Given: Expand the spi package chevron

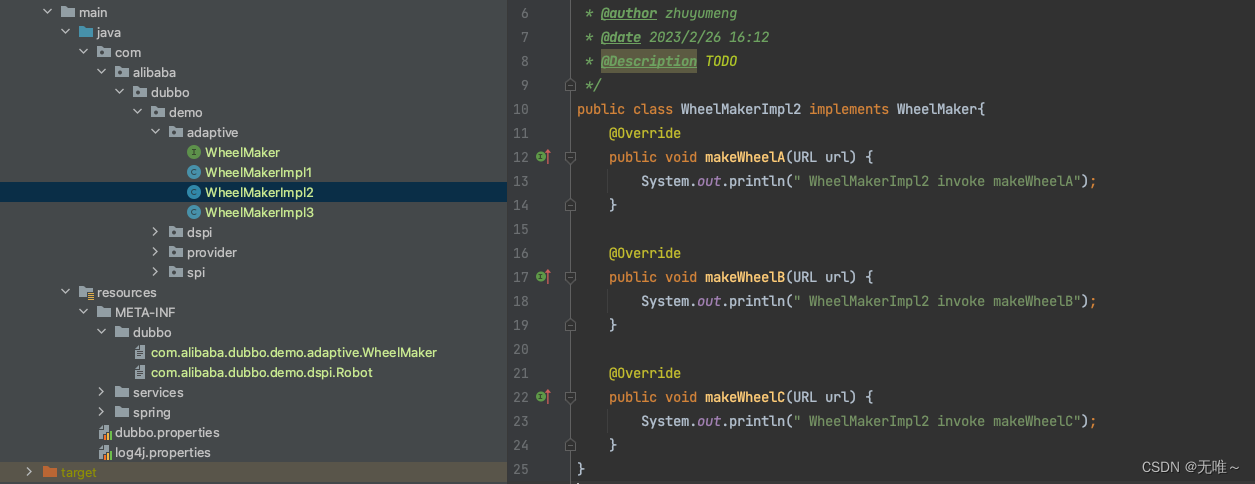Looking at the screenshot, I should (x=155, y=272).
